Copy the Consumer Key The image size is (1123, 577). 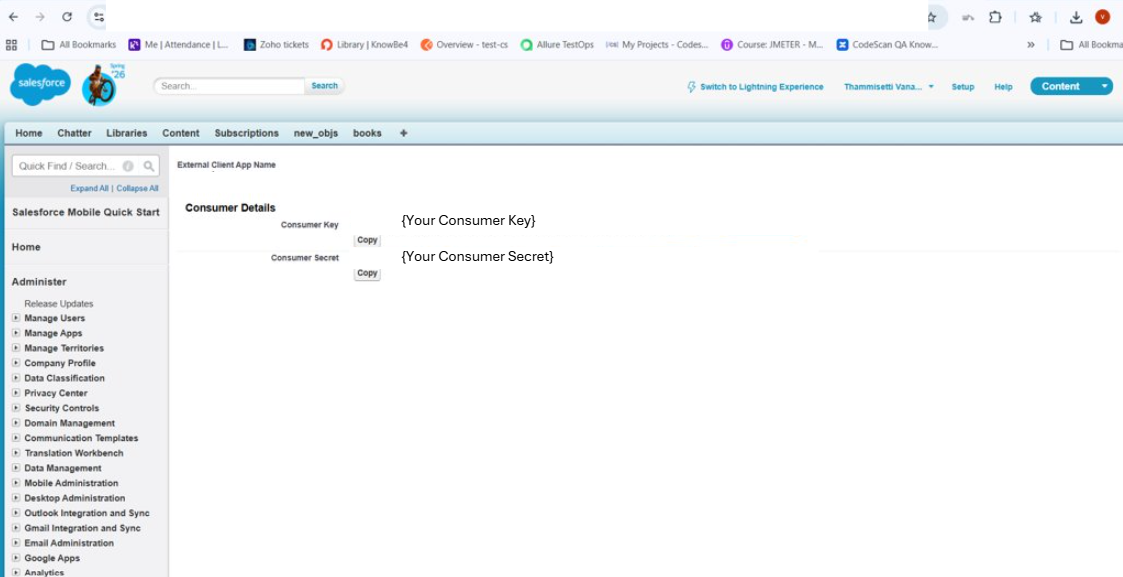coord(367,240)
